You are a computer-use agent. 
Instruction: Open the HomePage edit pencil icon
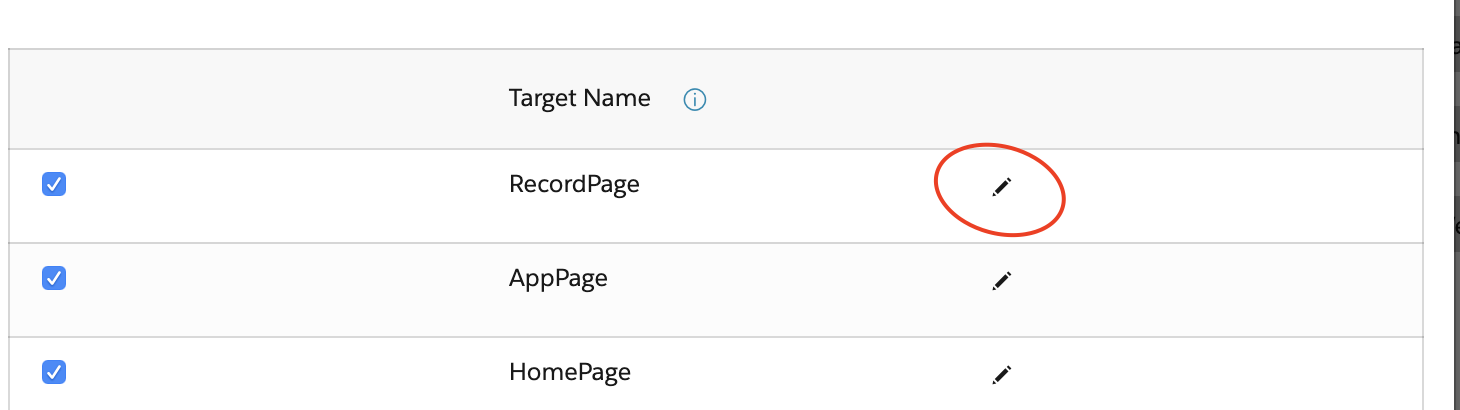1001,375
